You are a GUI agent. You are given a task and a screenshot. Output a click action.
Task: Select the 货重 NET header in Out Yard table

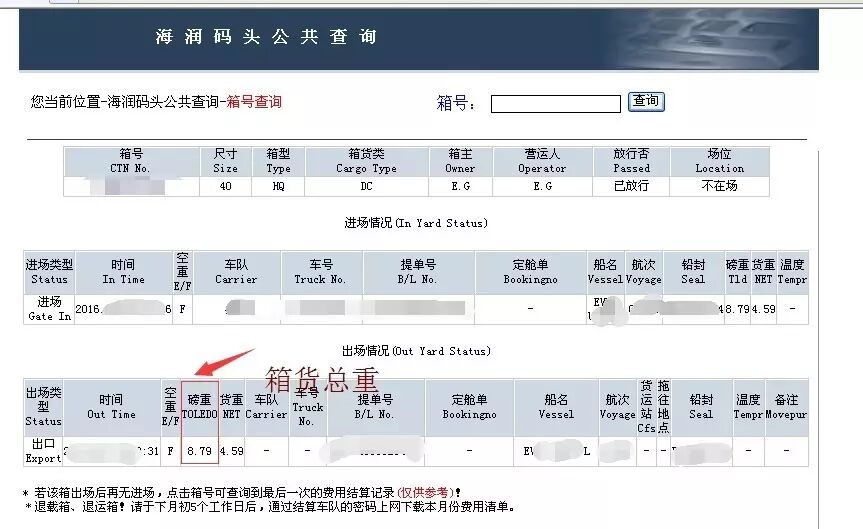pos(231,407)
